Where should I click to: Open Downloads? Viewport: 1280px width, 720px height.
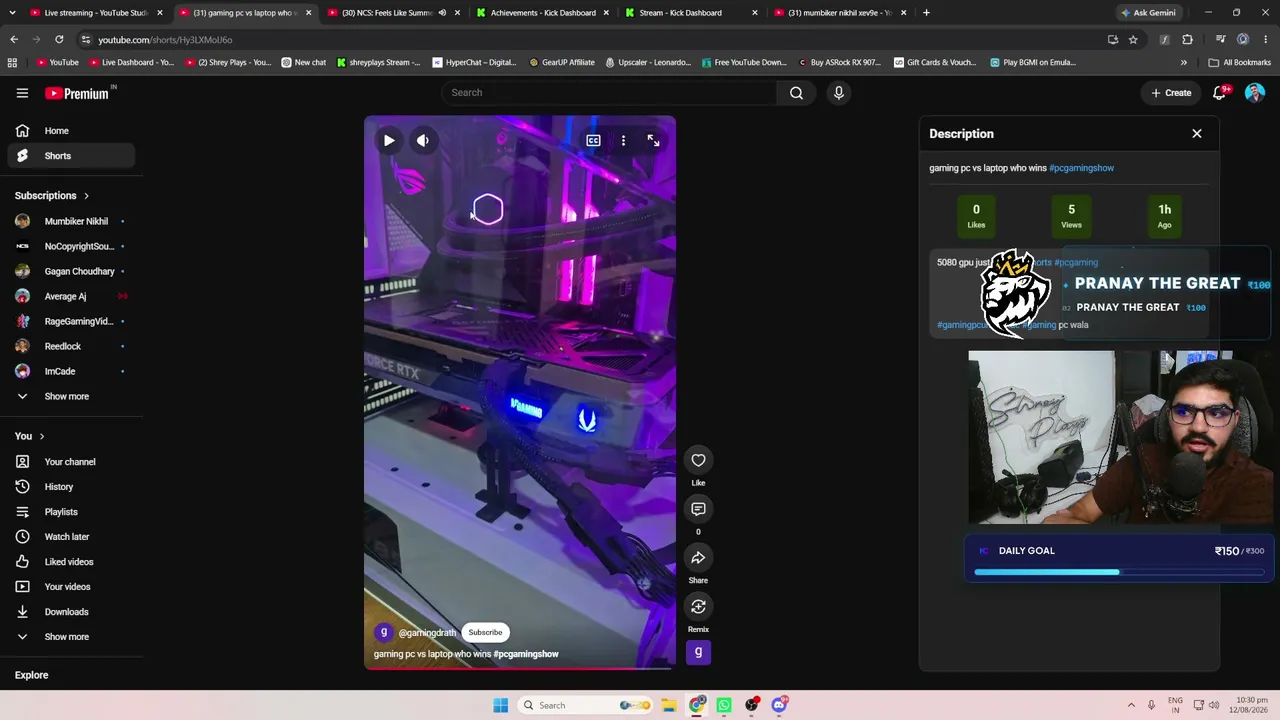click(x=71, y=612)
